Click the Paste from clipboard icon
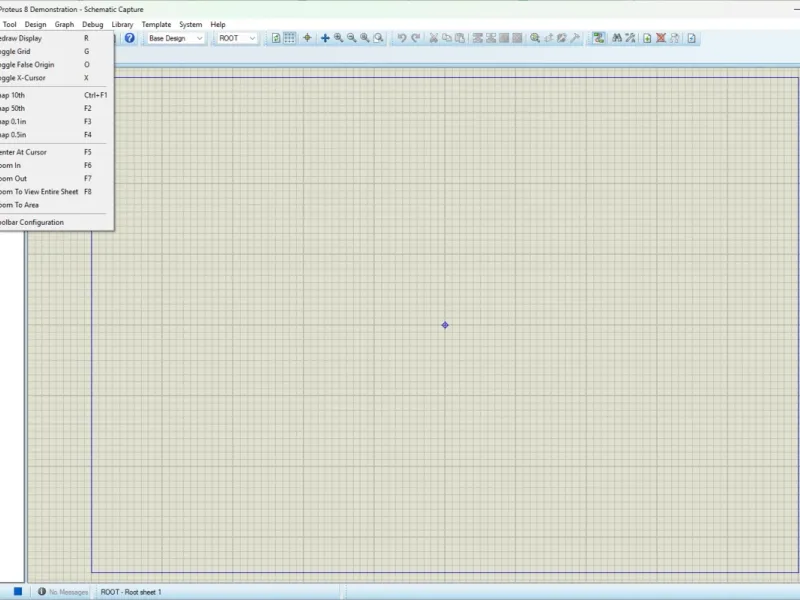The image size is (800, 600). coord(460,38)
